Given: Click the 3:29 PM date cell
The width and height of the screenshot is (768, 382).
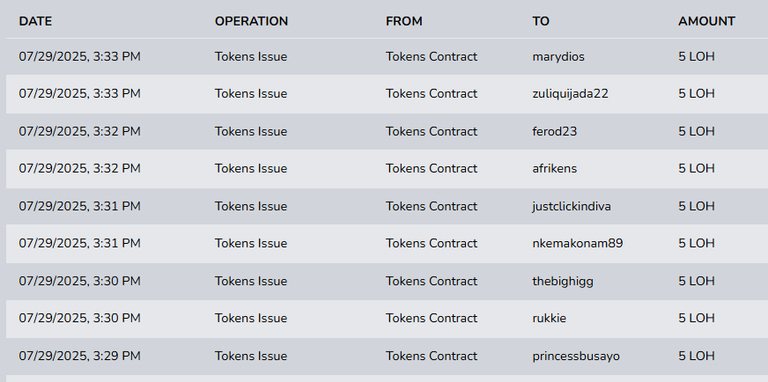Looking at the screenshot, I should tap(79, 356).
